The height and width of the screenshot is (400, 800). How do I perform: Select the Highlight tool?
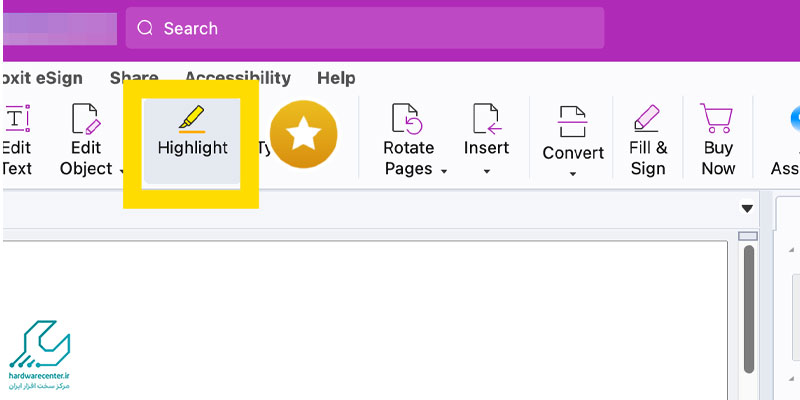pos(192,141)
